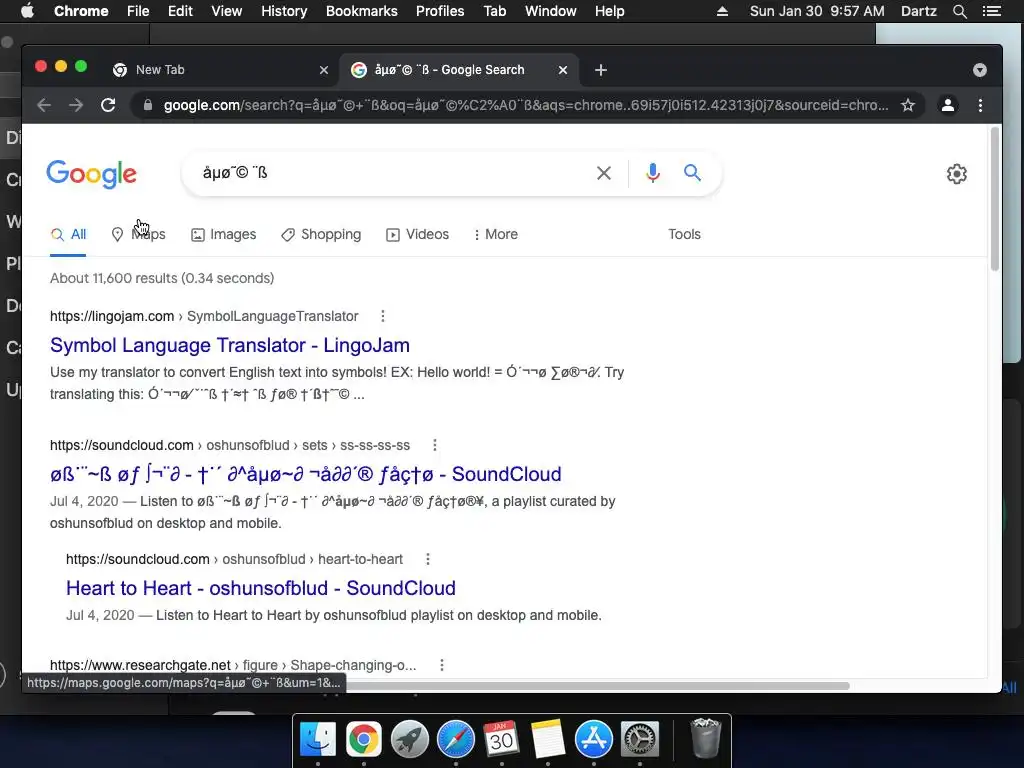Switch to Shopping results
This screenshot has width=1024, height=768.
point(321,234)
